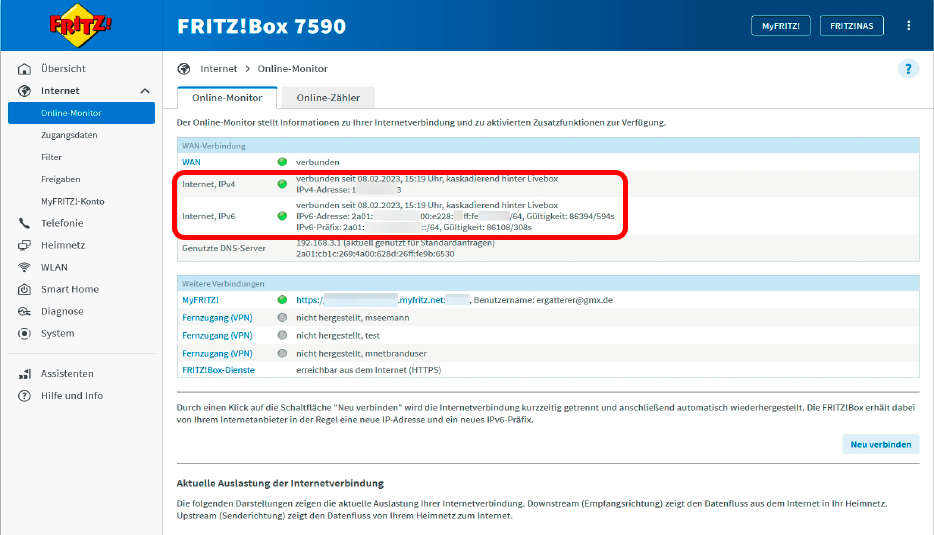Expand the Smart Home menu
This screenshot has height=535, width=934.
click(x=69, y=289)
